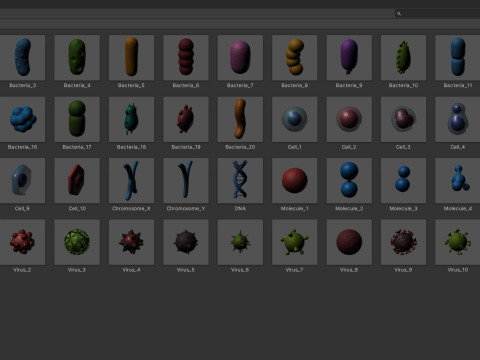This screenshot has height=360, width=480.
Task: Click the Molecule_4 thumbnail
Action: click(458, 181)
